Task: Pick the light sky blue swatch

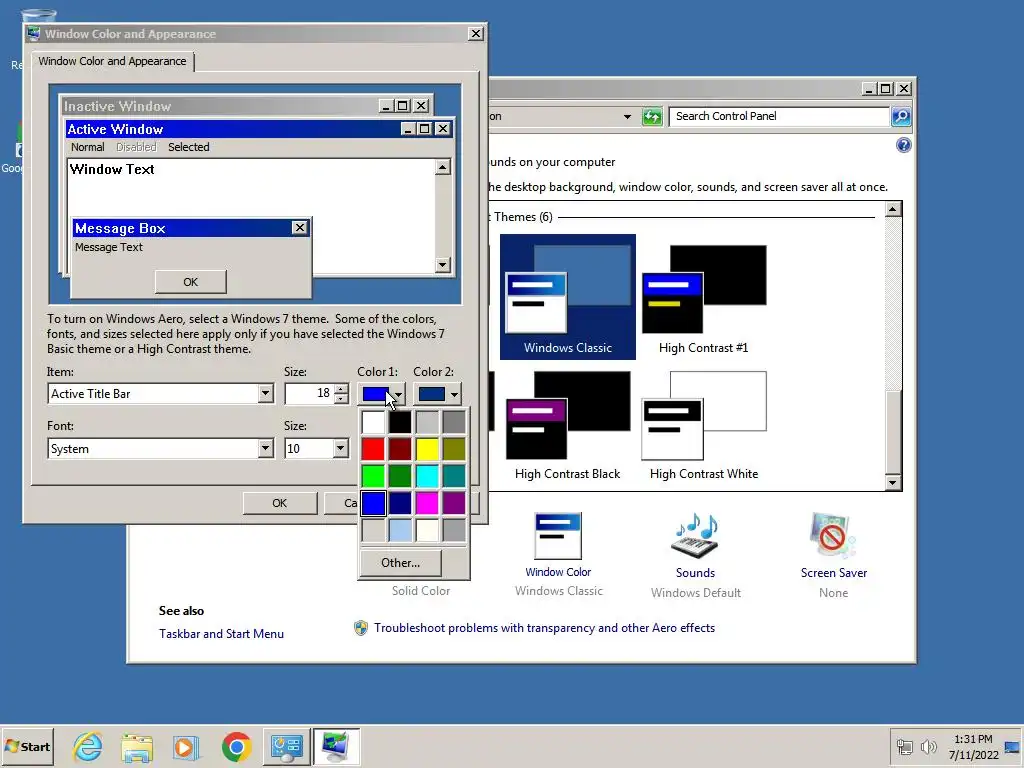Action: pyautogui.click(x=400, y=530)
